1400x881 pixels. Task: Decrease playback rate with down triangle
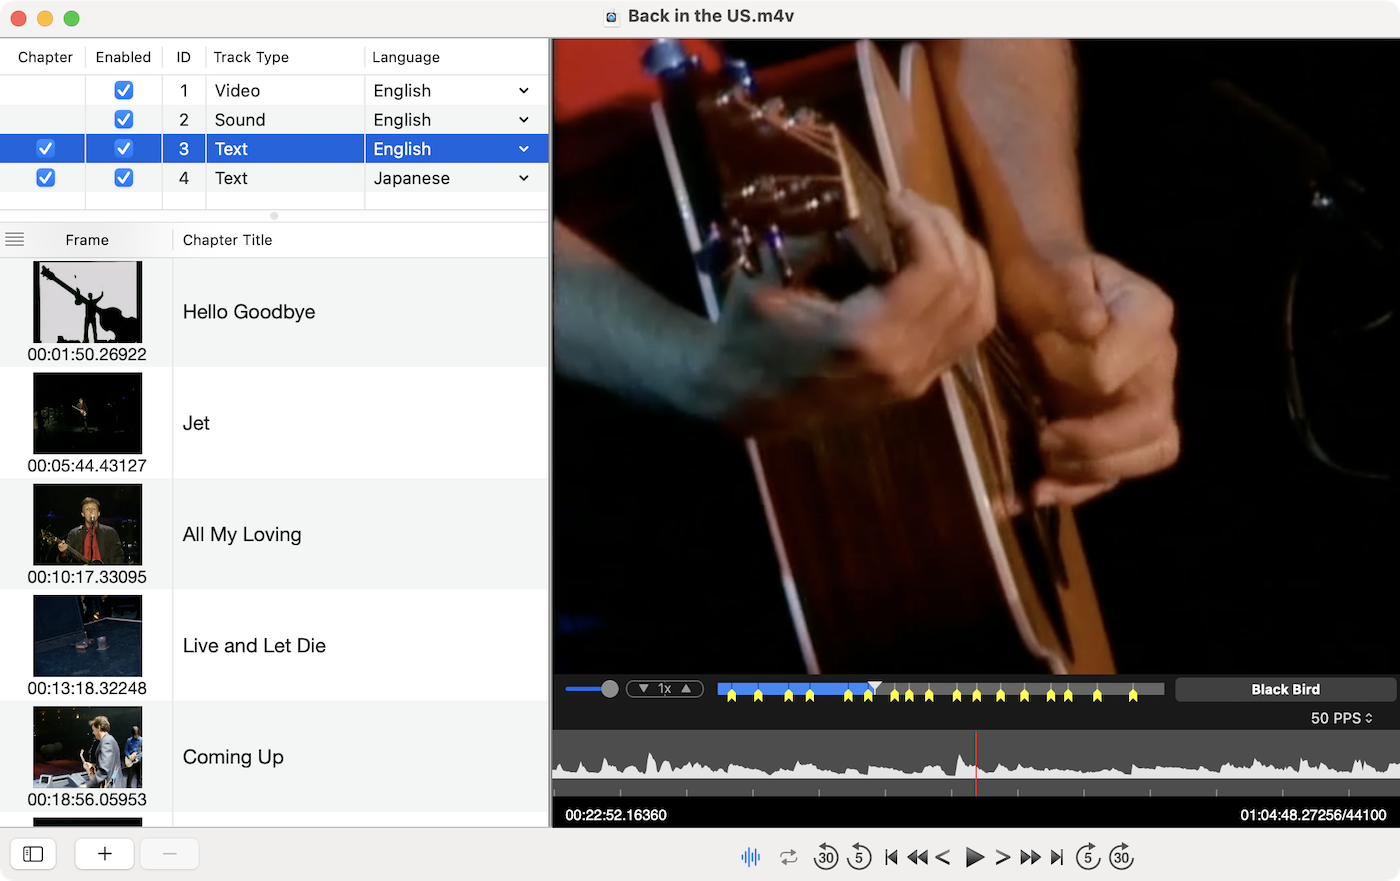point(644,689)
